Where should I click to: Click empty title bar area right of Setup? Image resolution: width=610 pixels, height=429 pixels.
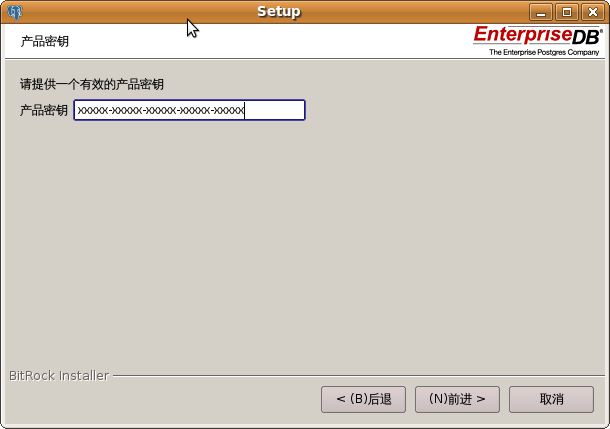pos(412,12)
